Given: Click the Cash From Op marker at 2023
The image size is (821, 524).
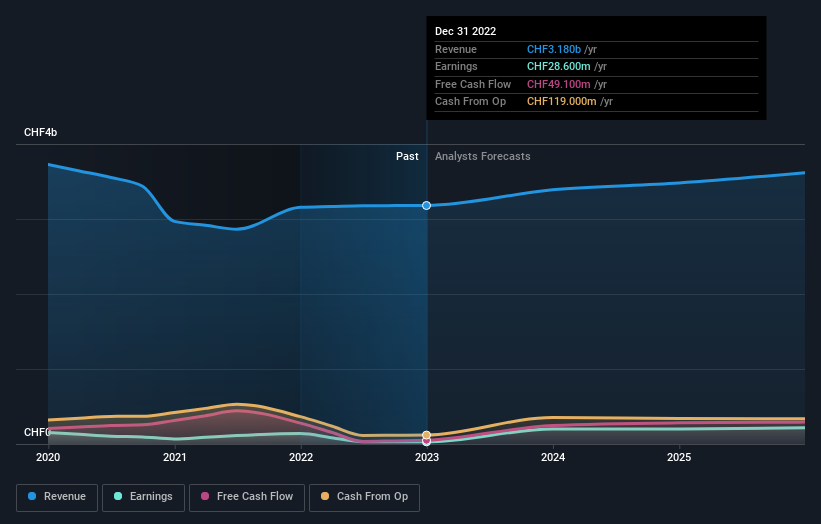Looking at the screenshot, I should (x=427, y=435).
